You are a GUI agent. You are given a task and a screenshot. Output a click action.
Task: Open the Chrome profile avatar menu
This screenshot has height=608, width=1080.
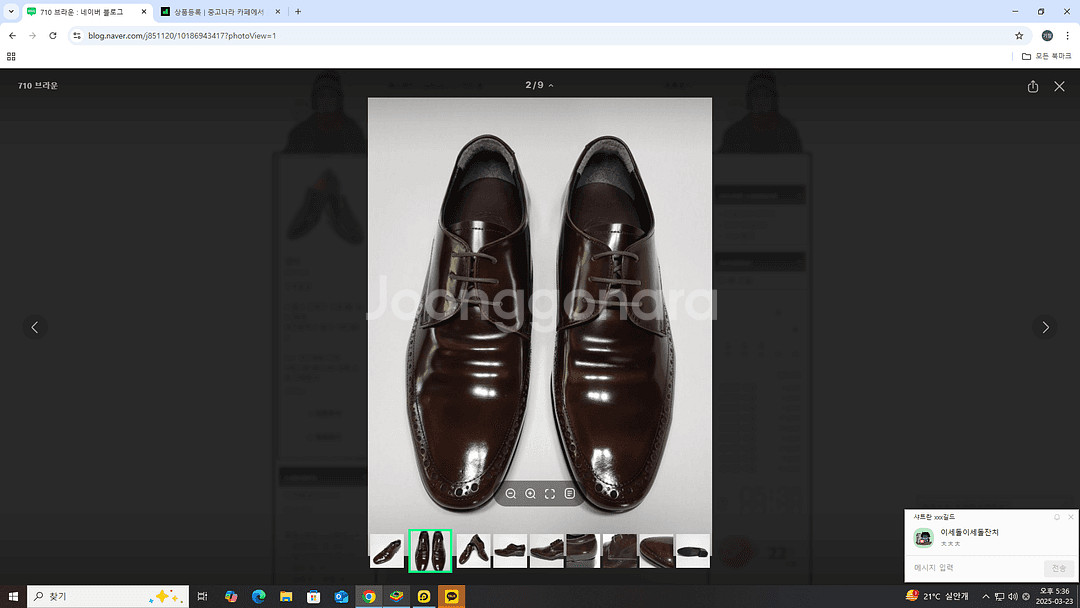pos(1047,36)
